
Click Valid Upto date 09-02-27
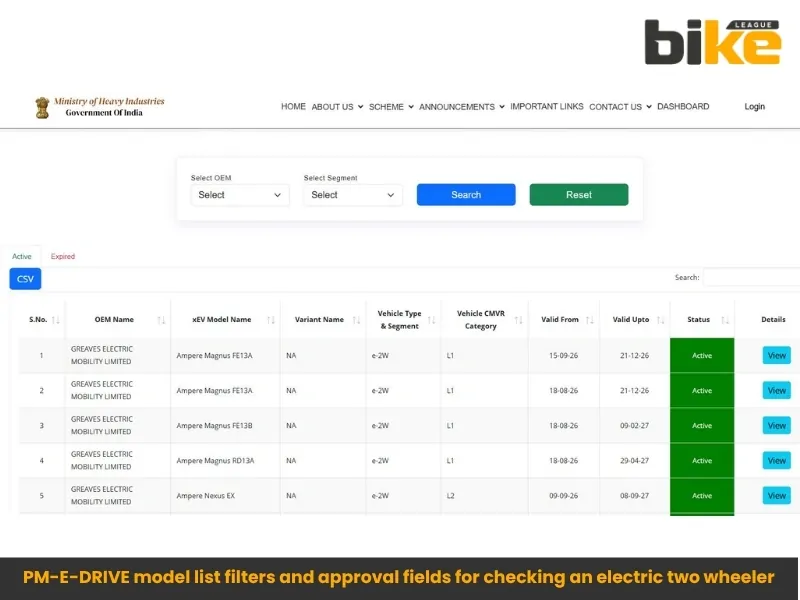[634, 426]
